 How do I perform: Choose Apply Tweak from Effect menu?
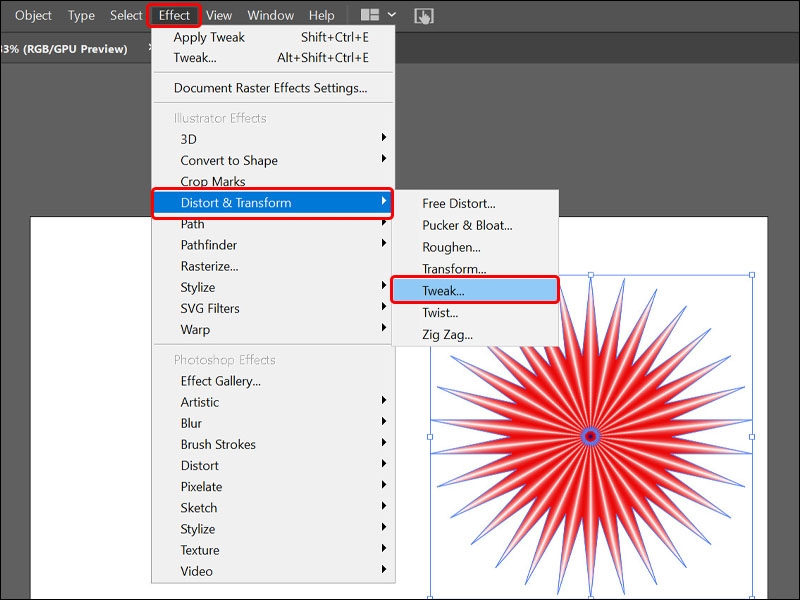tap(273, 37)
